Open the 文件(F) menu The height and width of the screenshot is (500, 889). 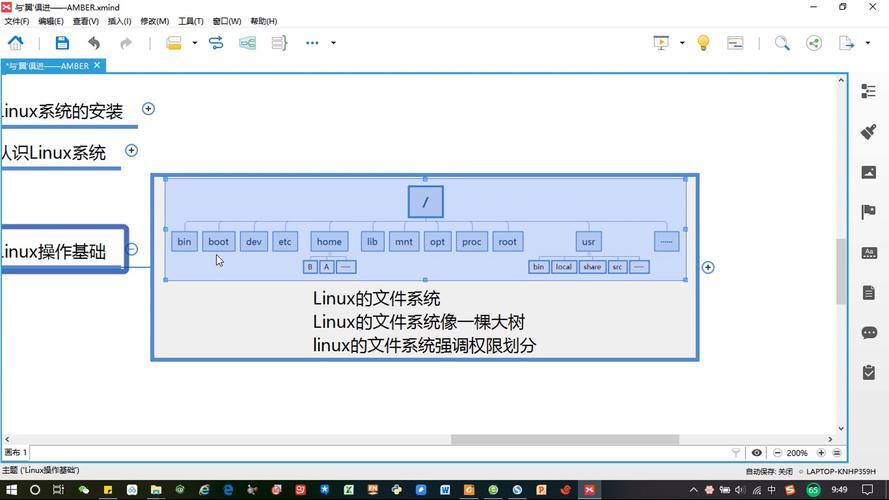[16, 21]
